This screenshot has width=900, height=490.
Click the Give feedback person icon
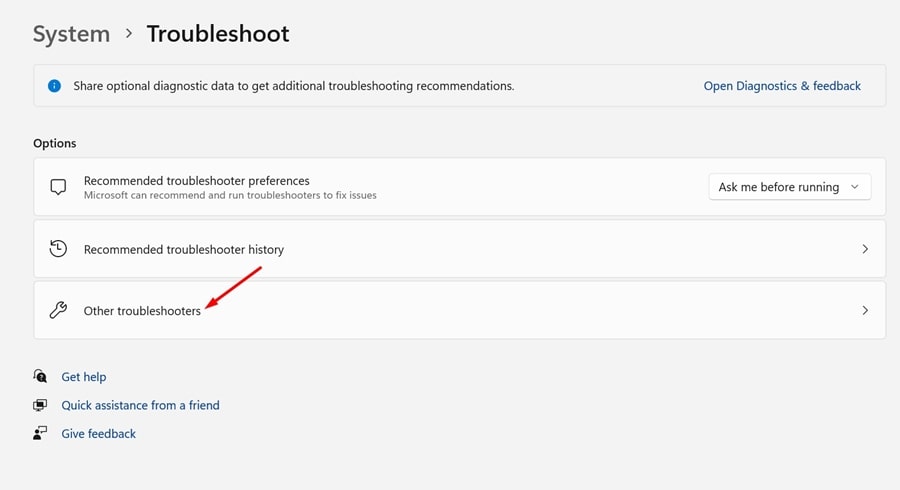pos(40,433)
